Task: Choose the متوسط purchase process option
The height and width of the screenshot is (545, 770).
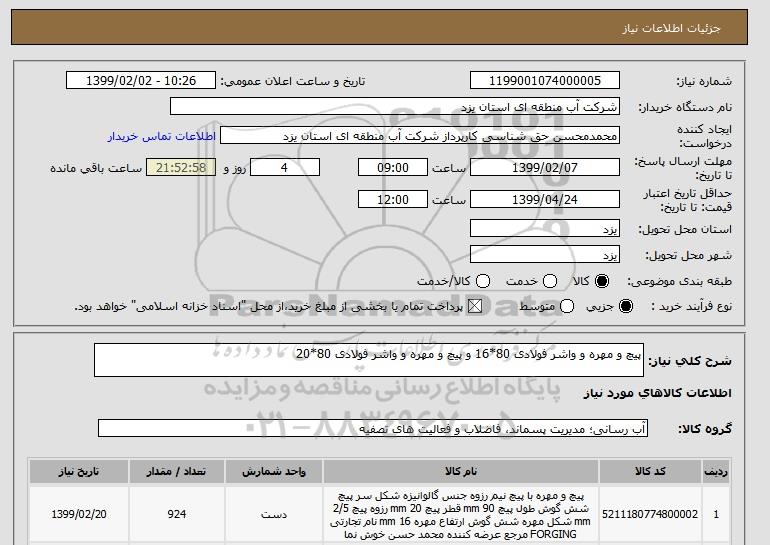Action: click(x=567, y=306)
